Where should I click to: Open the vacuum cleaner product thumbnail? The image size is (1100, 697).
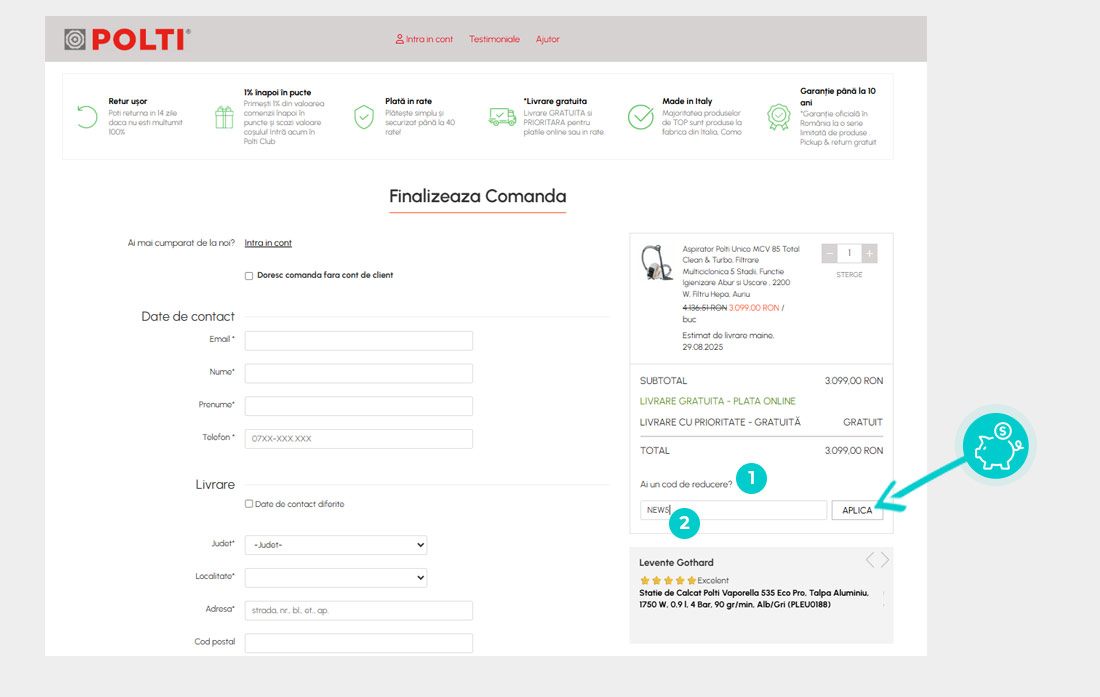coord(657,262)
